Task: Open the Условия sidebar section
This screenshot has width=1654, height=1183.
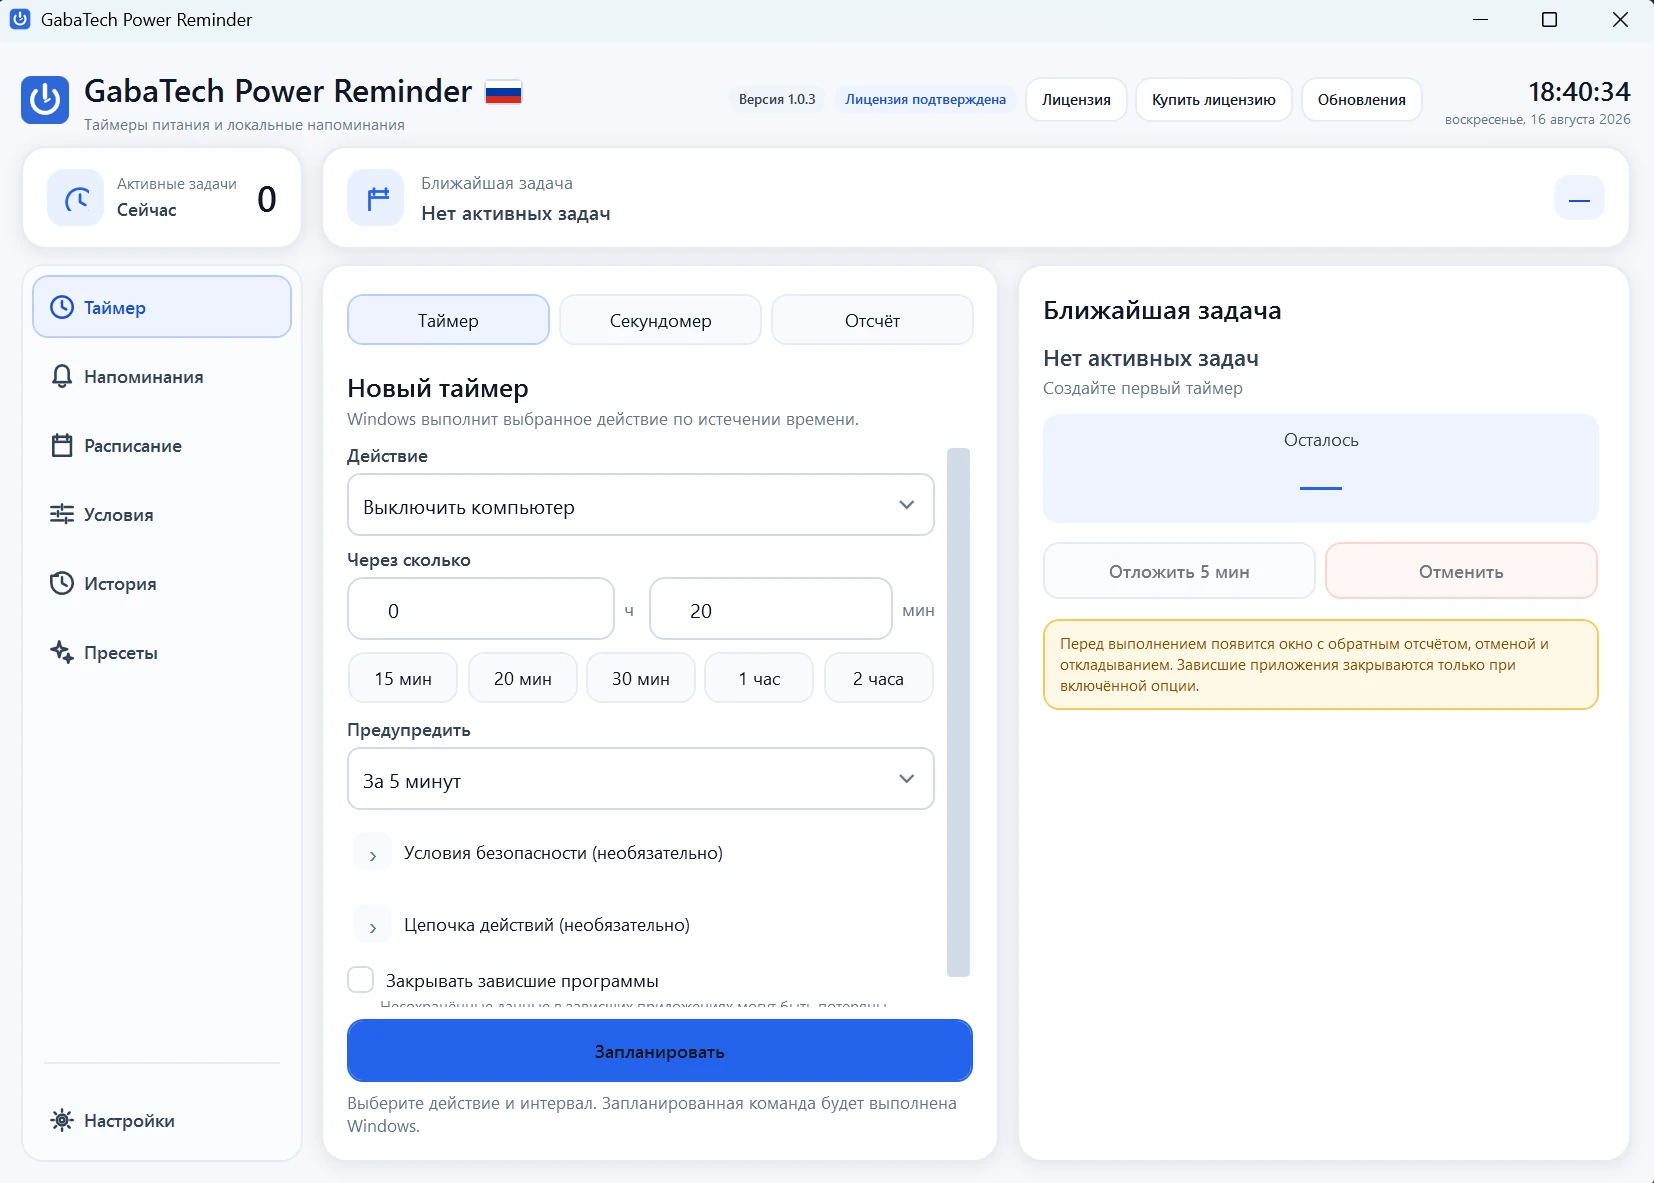Action: pos(162,514)
